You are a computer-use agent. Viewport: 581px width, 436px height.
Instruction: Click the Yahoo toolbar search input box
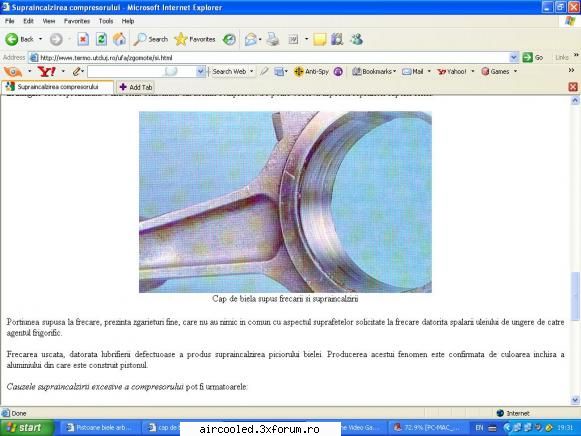142,71
